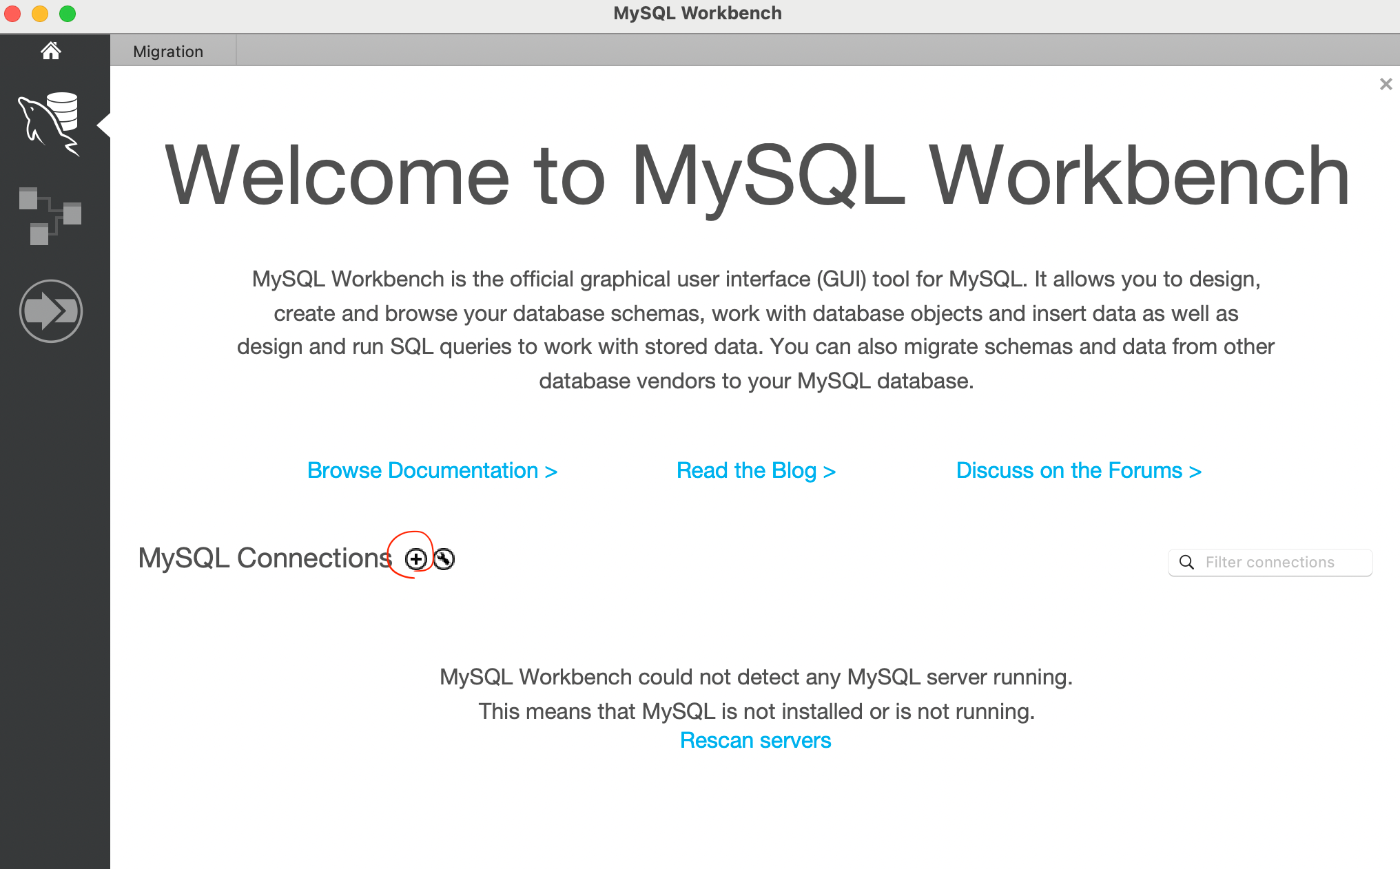Focus the Filter connections field
1400x869 pixels.
click(1270, 562)
